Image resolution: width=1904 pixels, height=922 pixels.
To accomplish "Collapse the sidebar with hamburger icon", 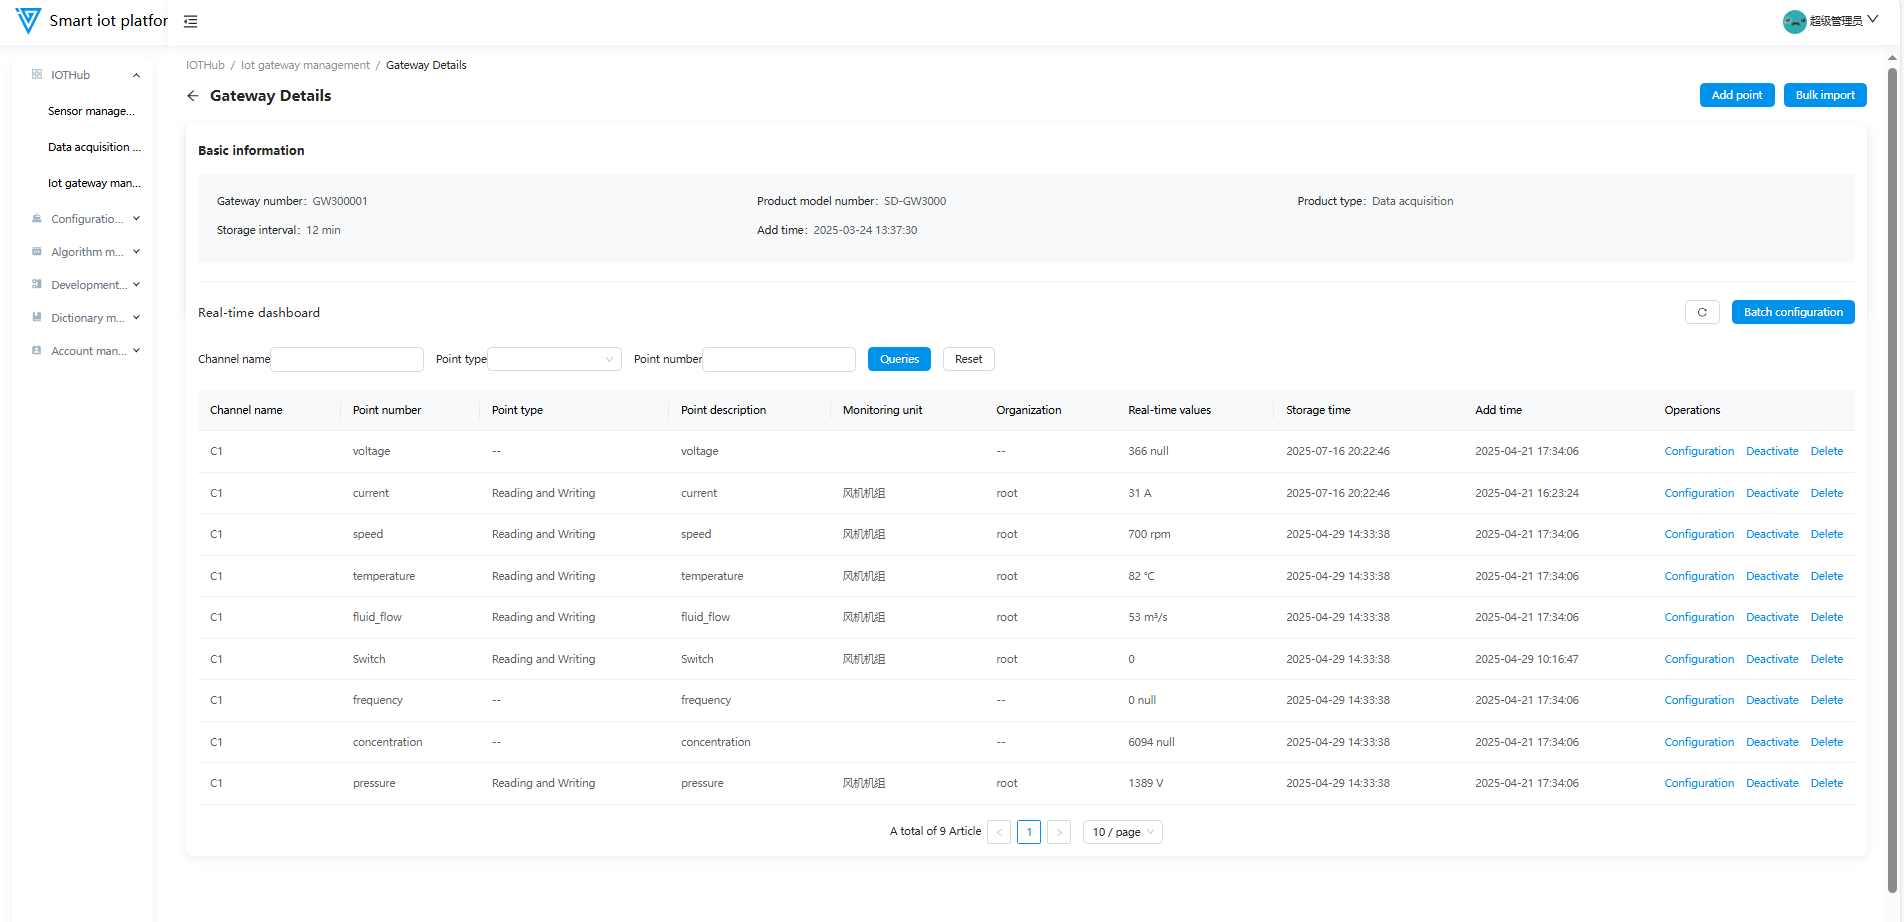I will coord(190,21).
